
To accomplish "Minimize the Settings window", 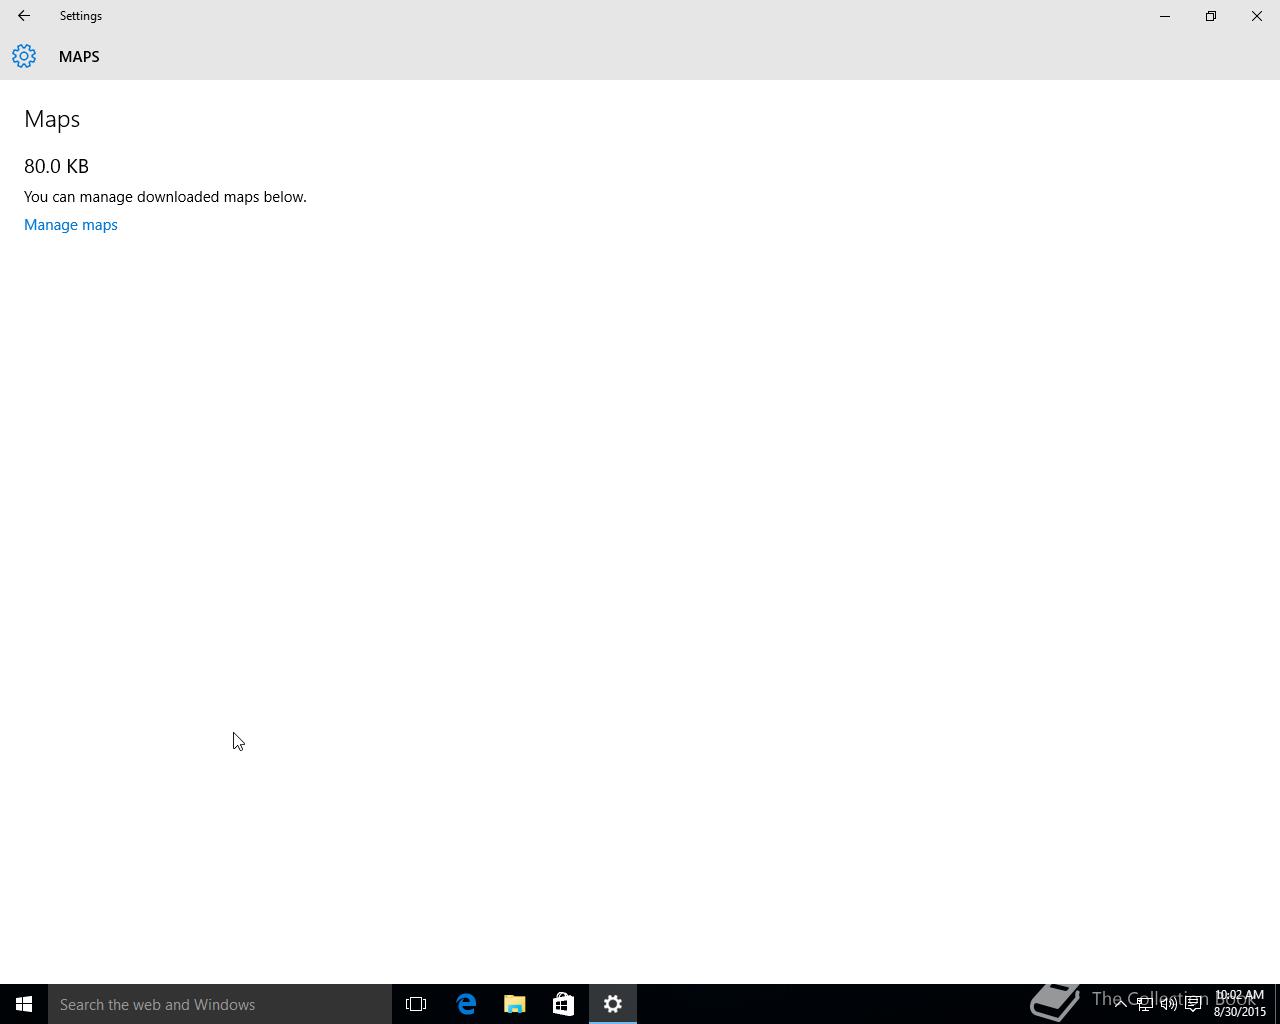I will pos(1165,16).
